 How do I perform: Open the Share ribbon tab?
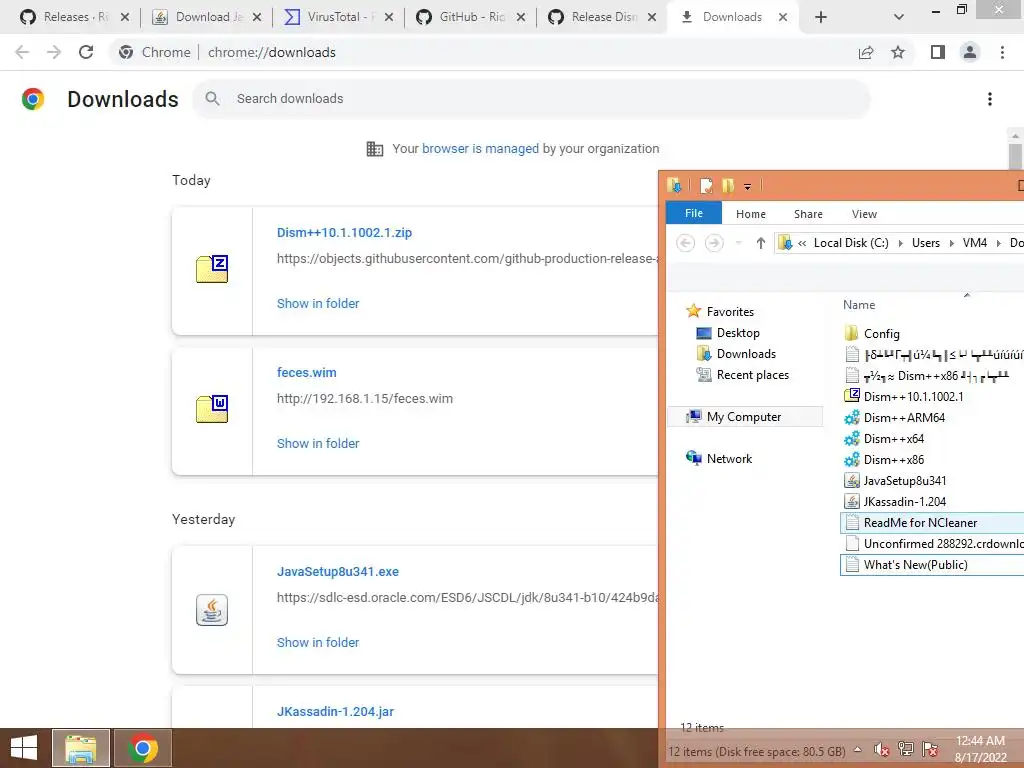808,214
